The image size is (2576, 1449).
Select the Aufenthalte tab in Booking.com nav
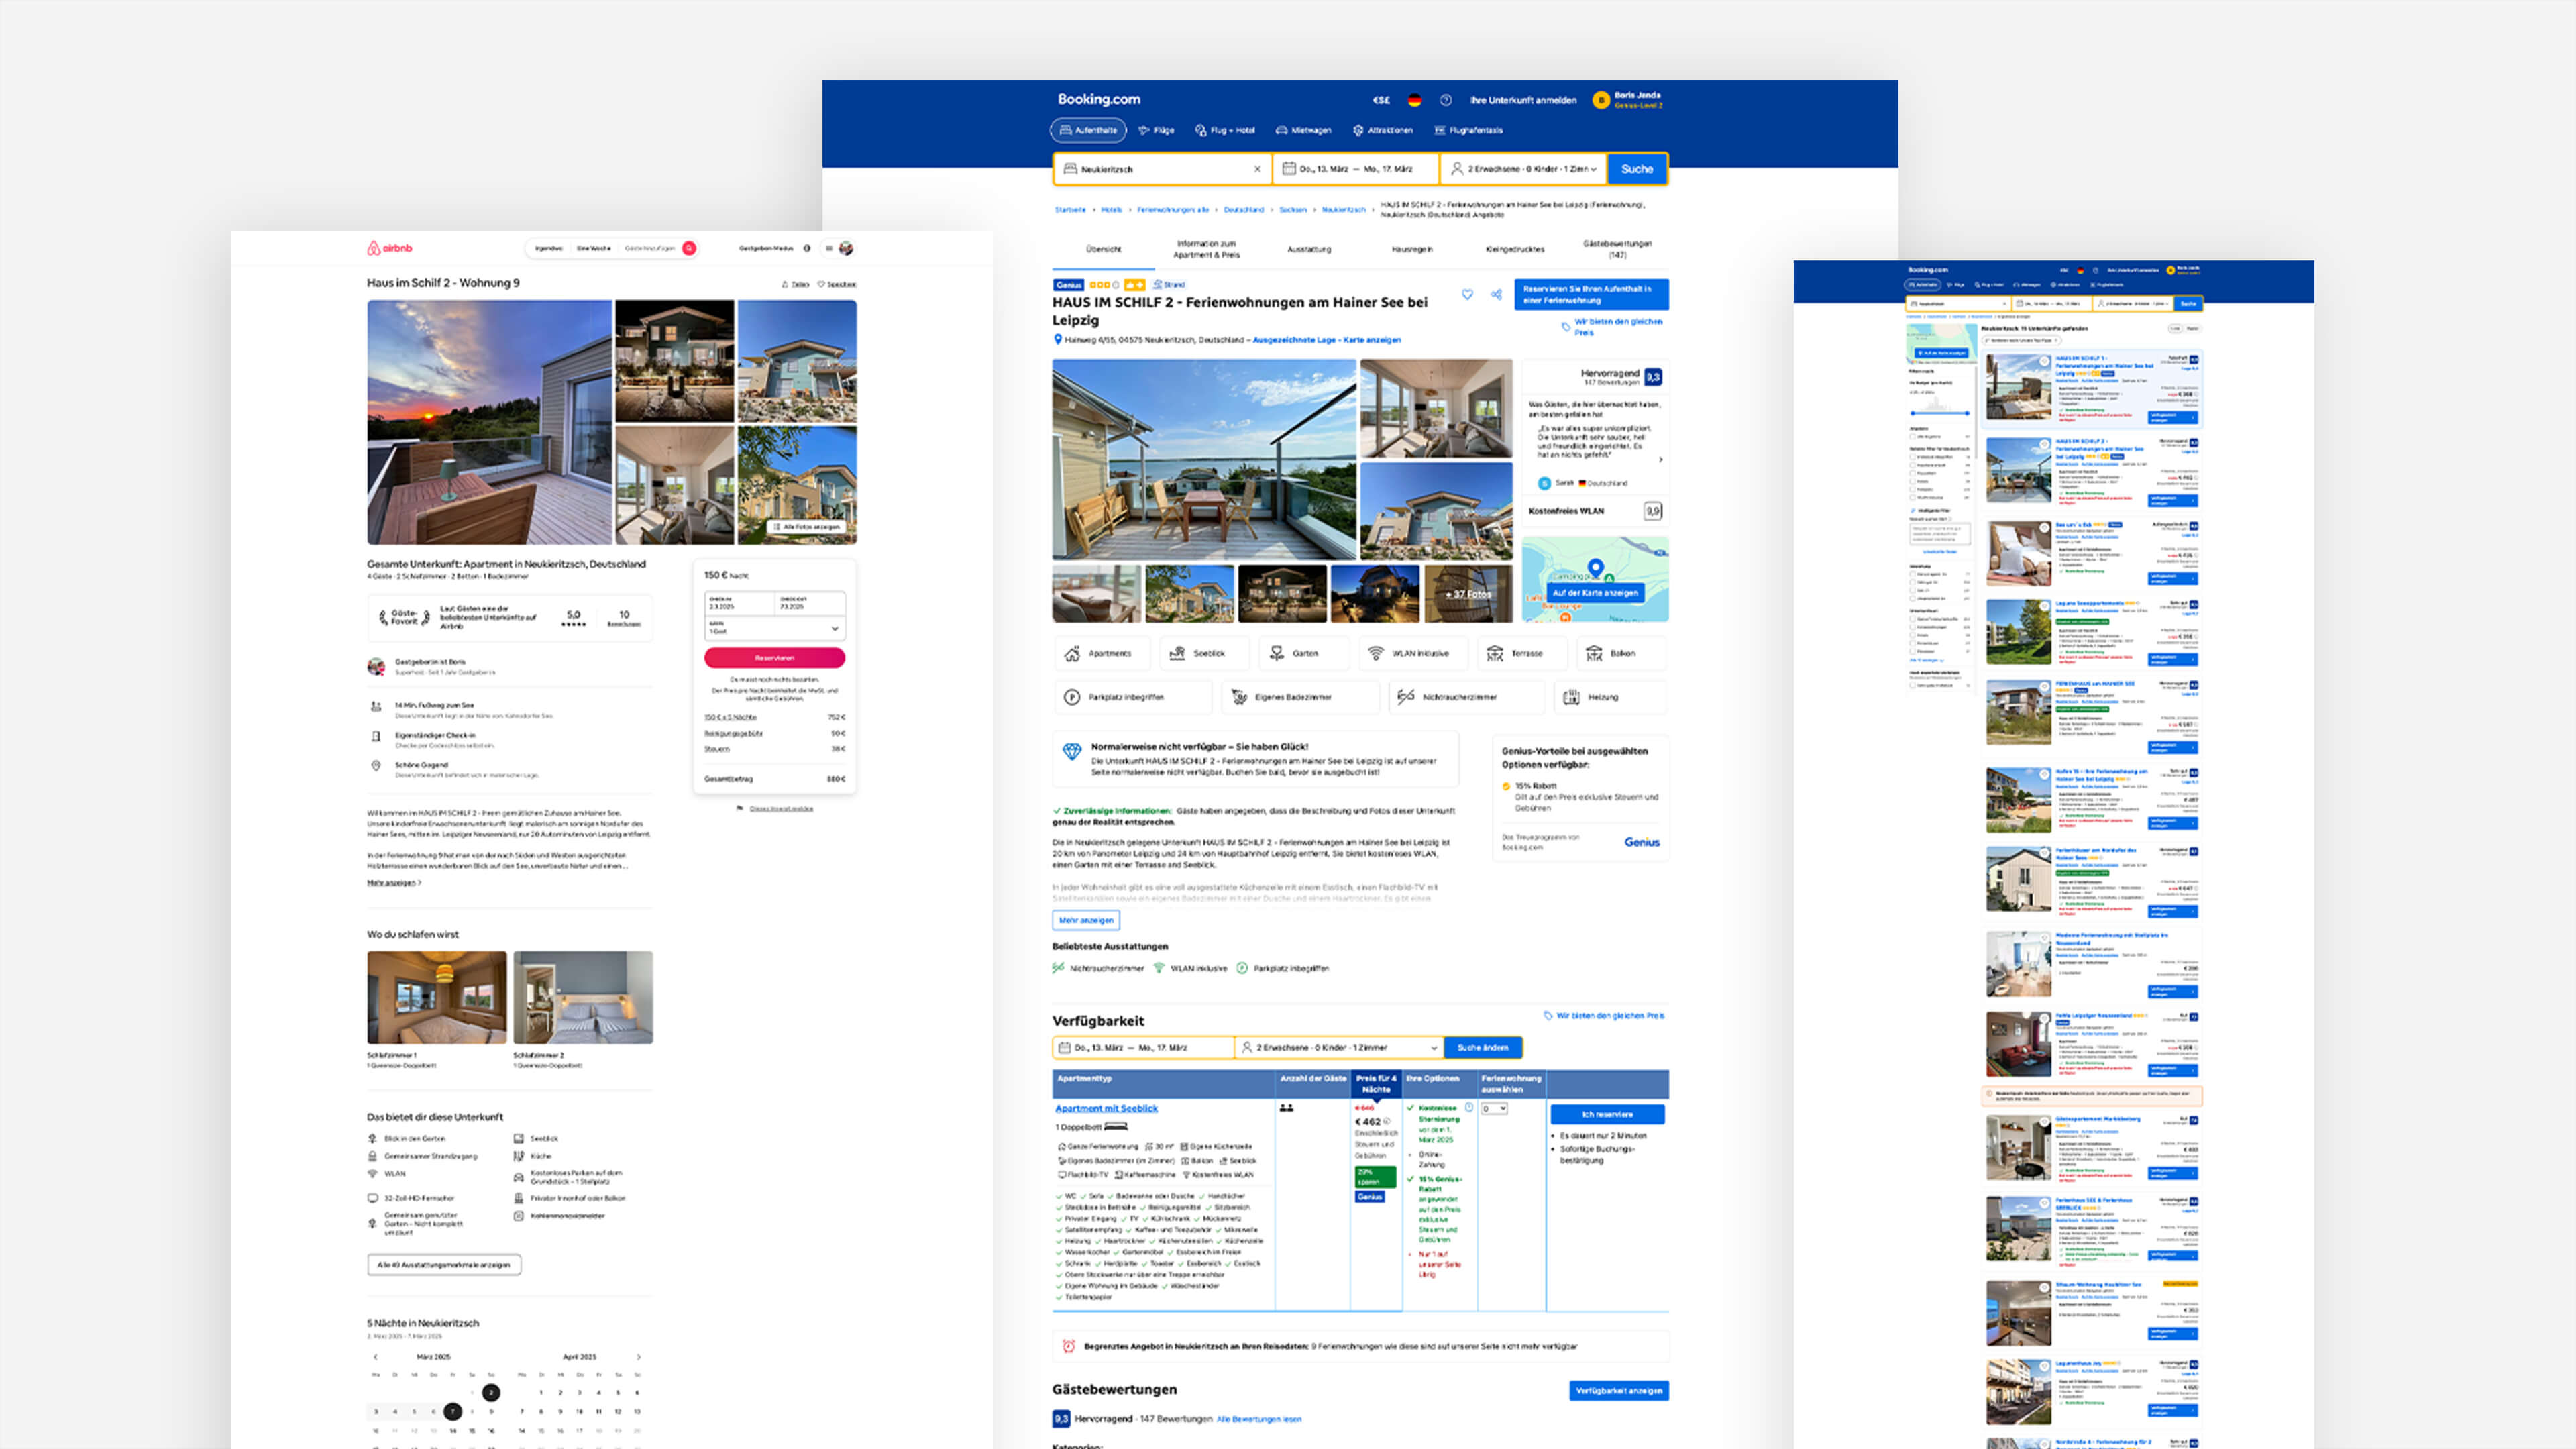tap(1088, 130)
